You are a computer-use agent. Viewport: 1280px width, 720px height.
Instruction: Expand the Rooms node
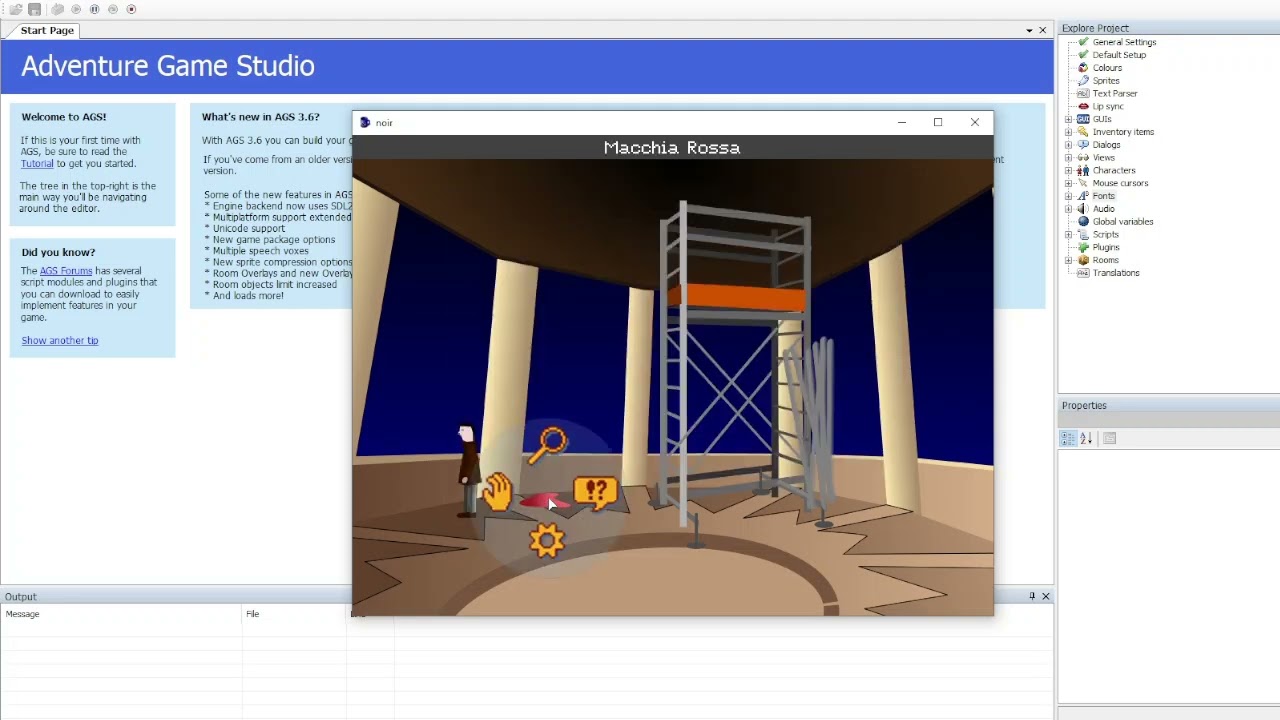(x=1068, y=260)
